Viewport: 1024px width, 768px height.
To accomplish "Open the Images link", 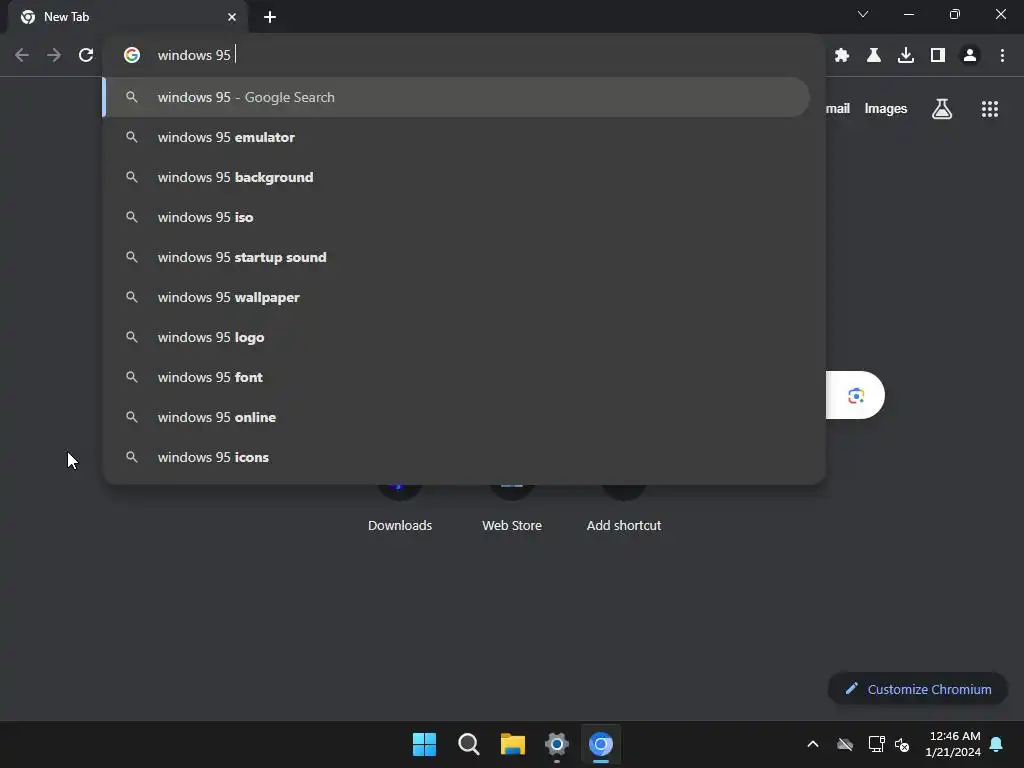I will click(886, 109).
